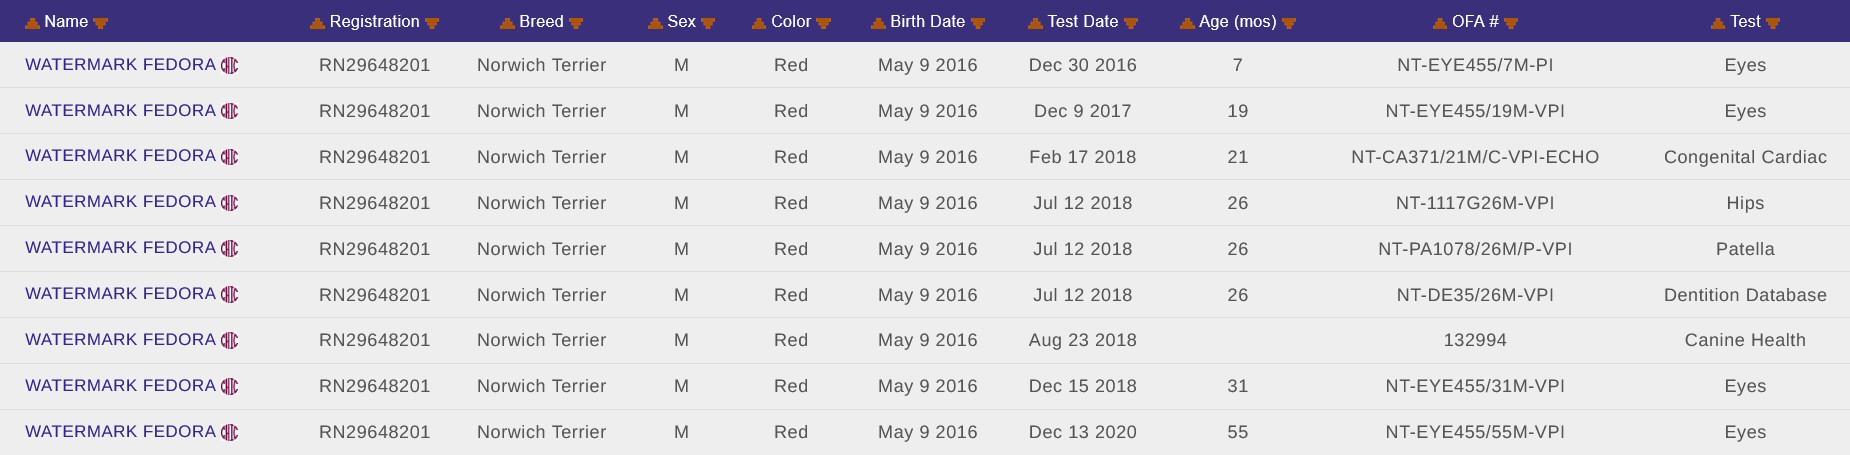1850x455 pixels.
Task: Click CHIC badge in Dec 13 2020 row
Action: click(x=229, y=433)
